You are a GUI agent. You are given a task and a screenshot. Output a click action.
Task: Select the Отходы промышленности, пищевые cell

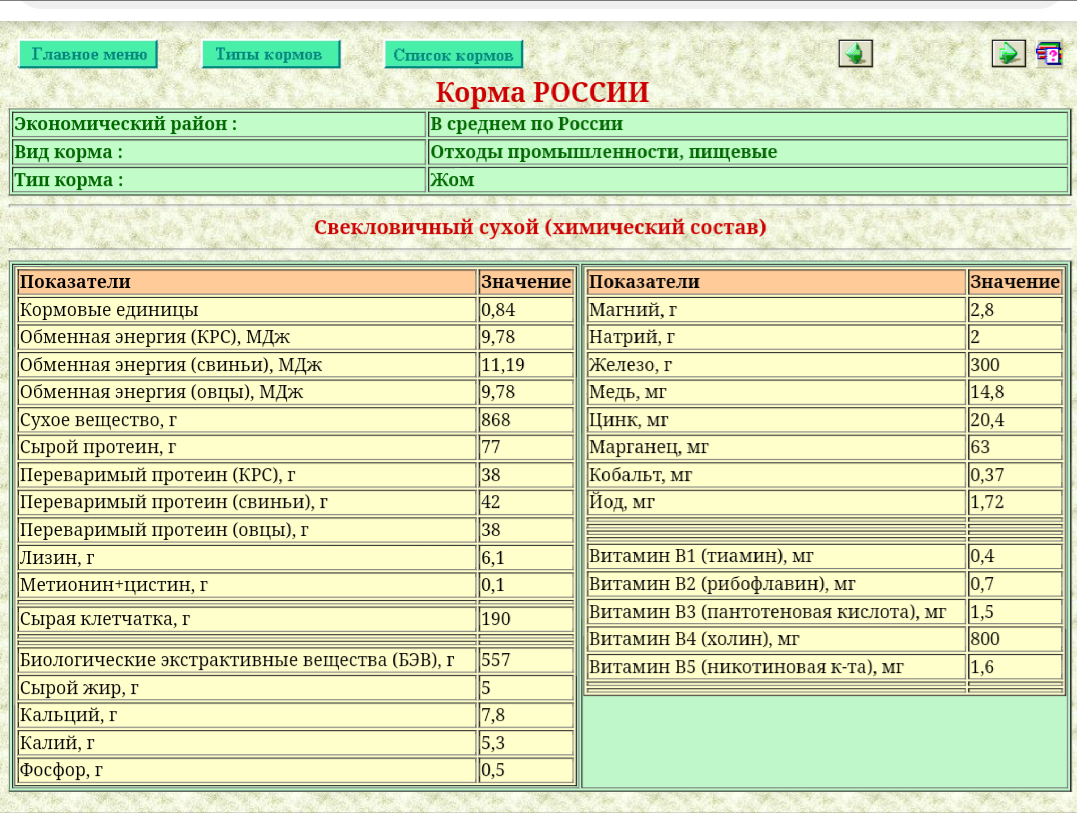tap(748, 152)
